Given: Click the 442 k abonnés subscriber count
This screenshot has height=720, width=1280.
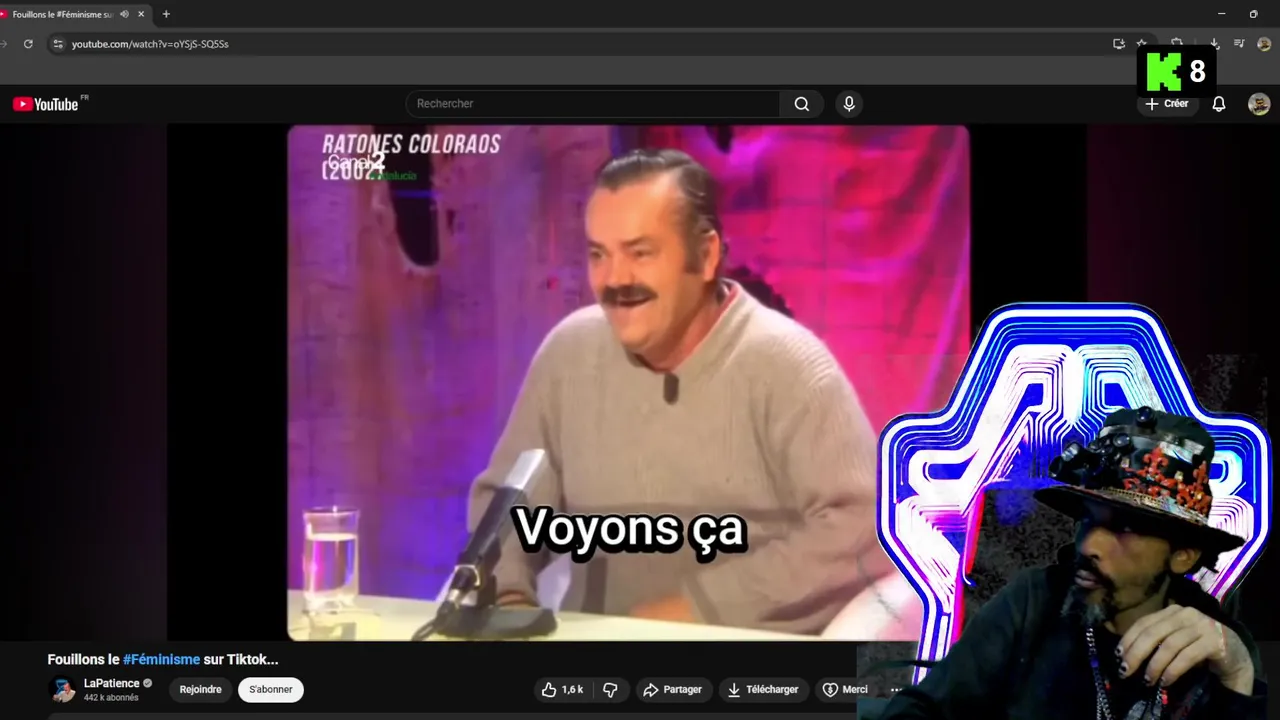Looking at the screenshot, I should pos(111,698).
